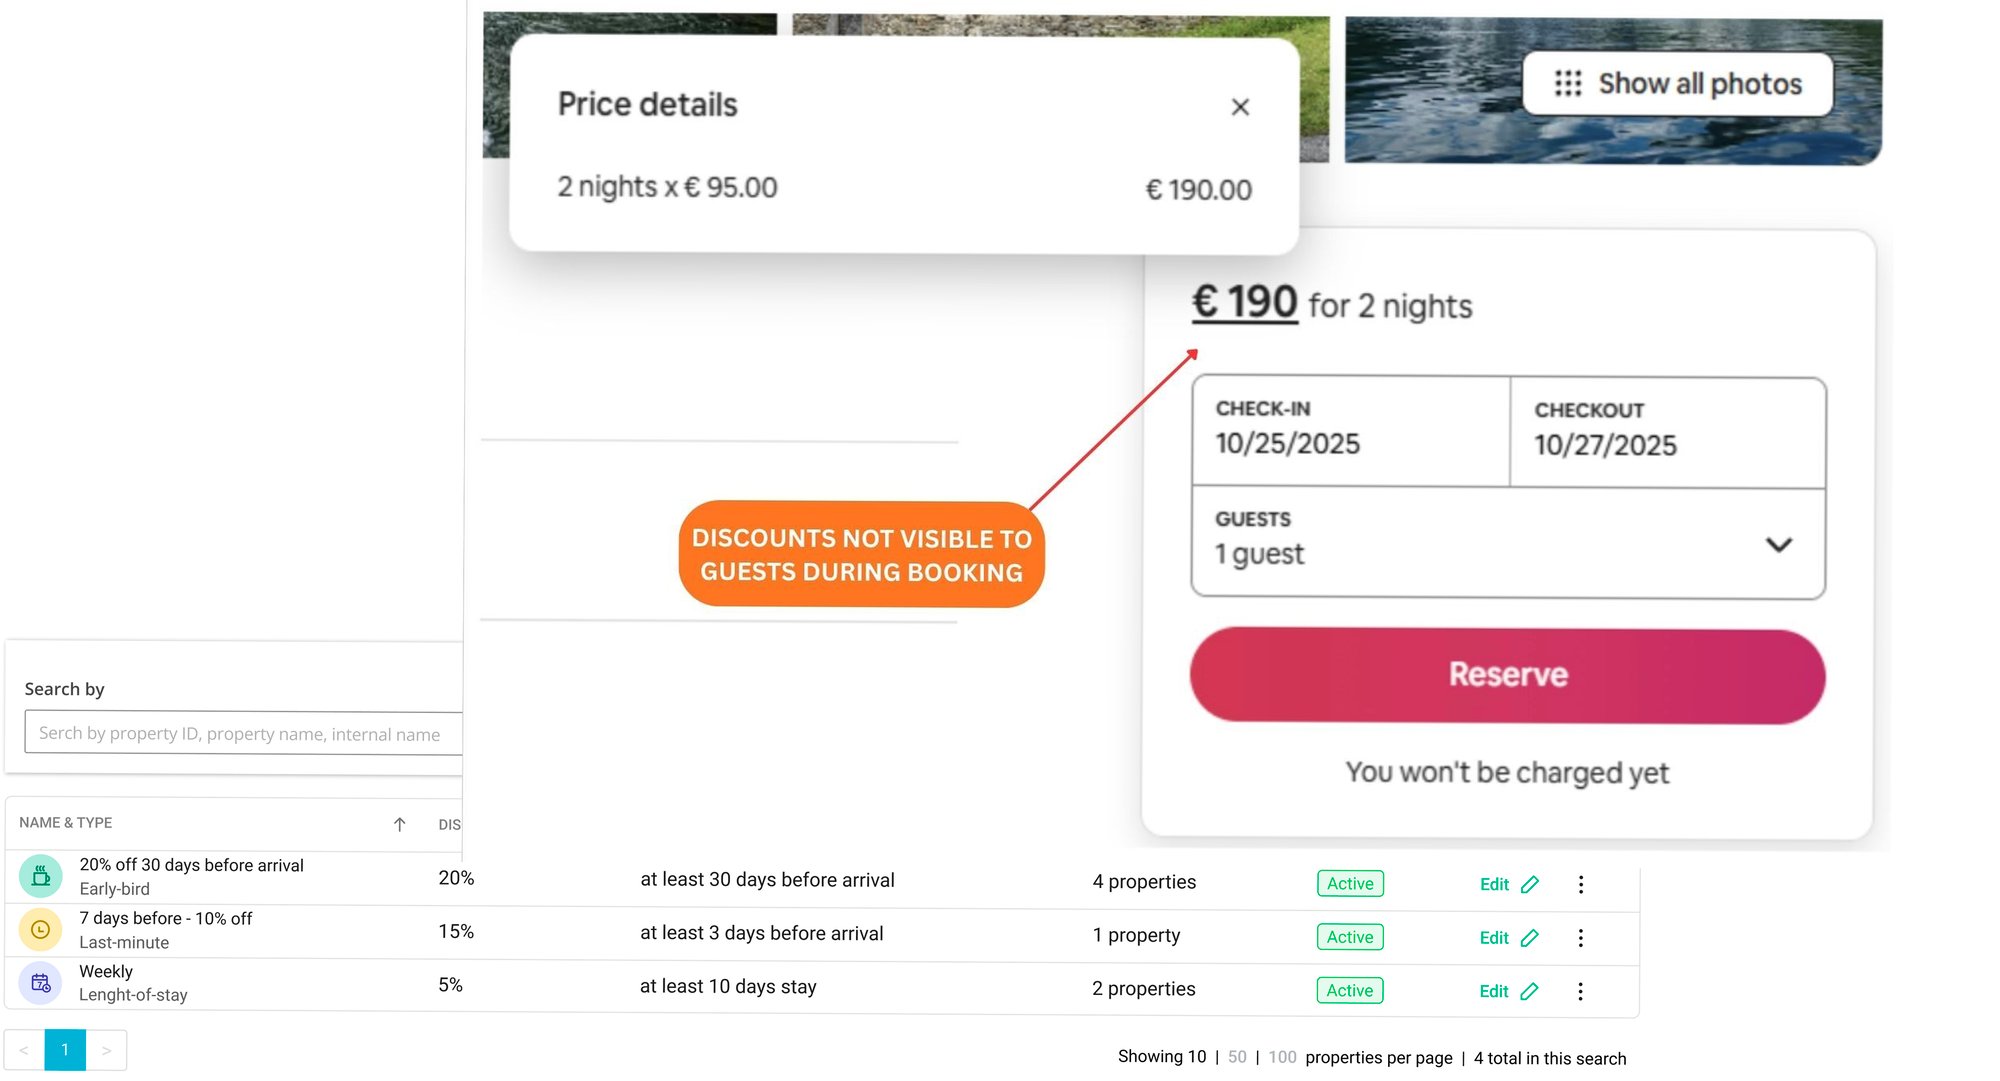Screen dimensions: 2000x1081
Task: Click the Show all photos button
Action: [1677, 84]
